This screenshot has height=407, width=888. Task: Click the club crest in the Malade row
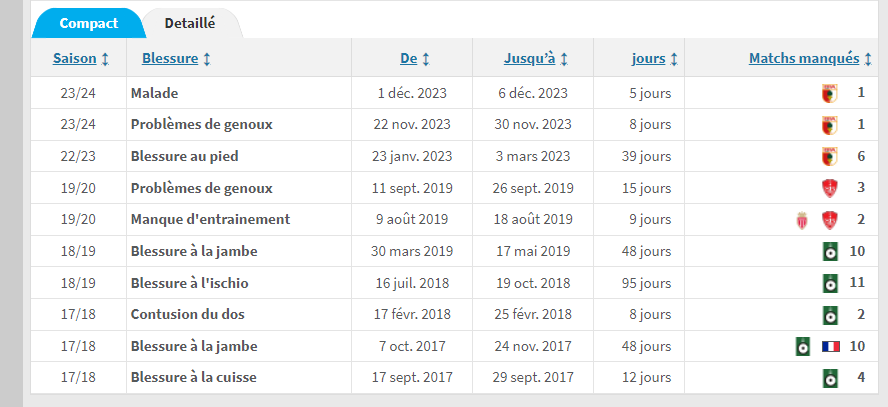click(828, 93)
